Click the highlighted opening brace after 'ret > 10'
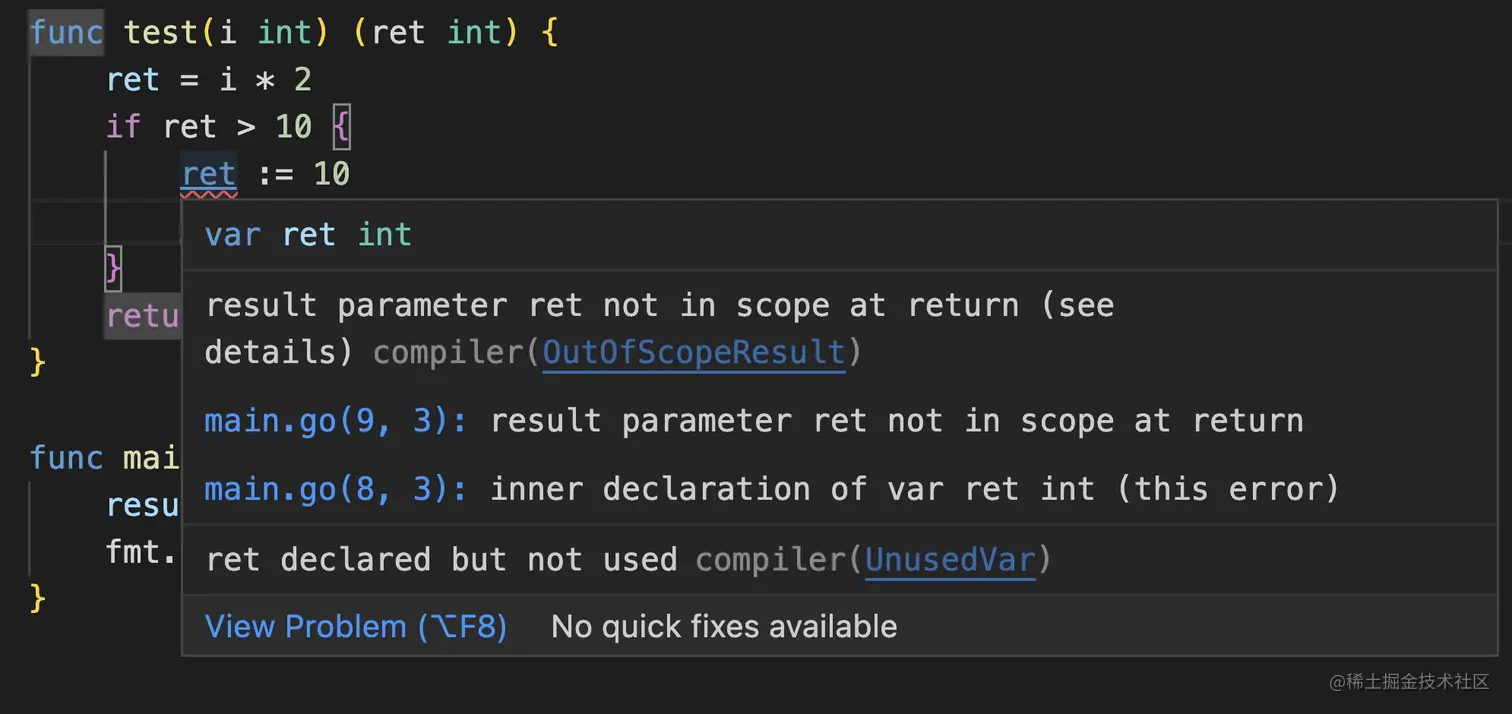 click(x=341, y=127)
